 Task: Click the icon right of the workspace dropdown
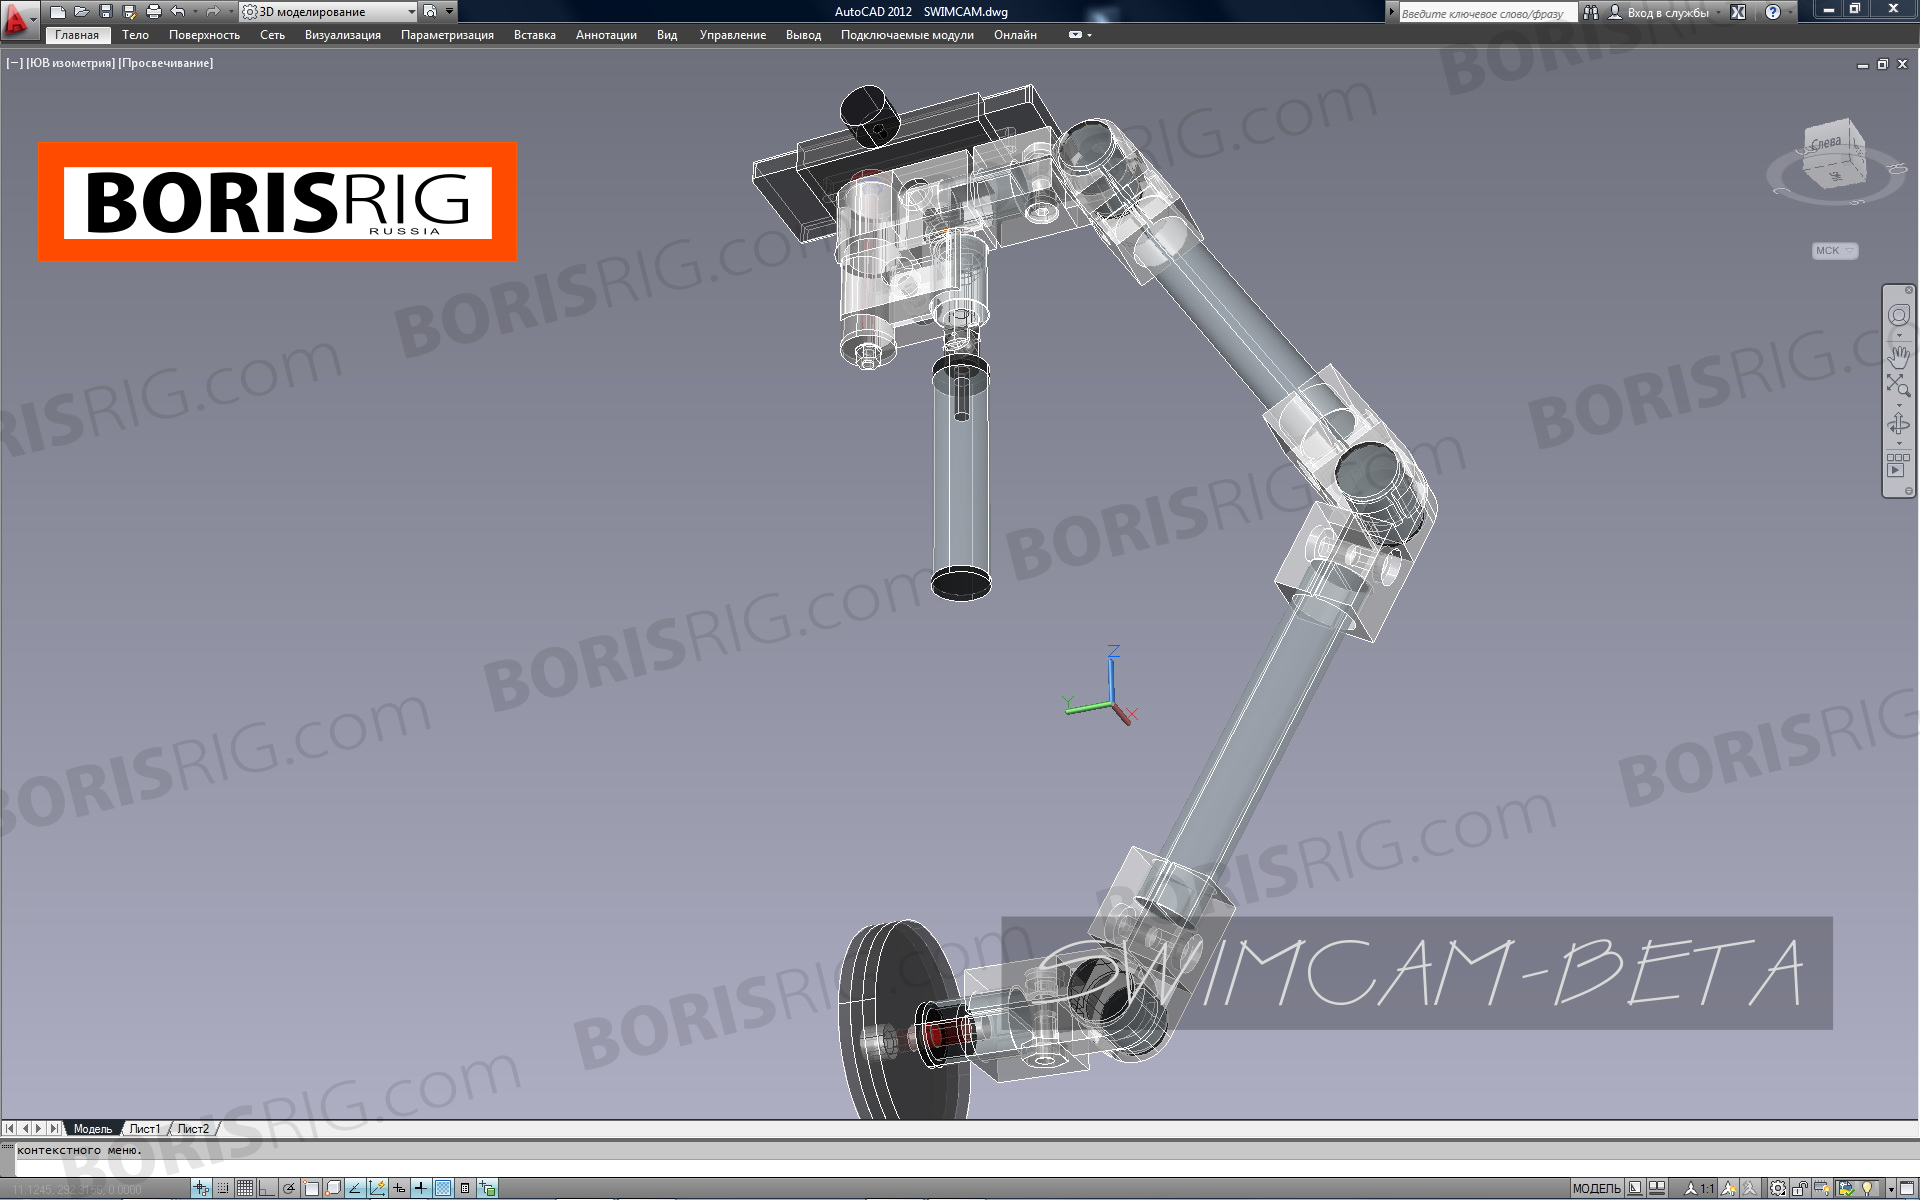(x=430, y=12)
